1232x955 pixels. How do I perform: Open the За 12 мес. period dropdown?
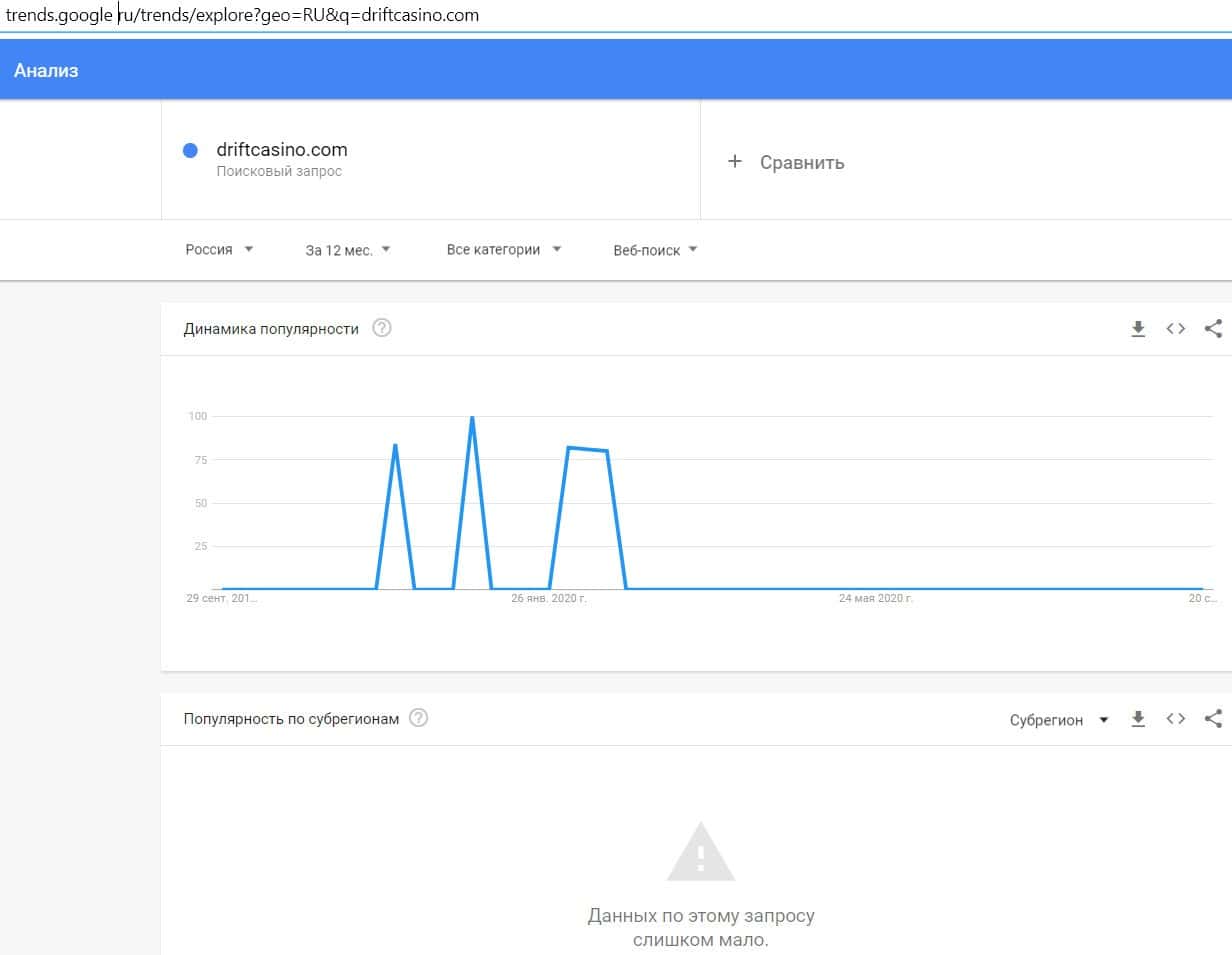tap(348, 250)
